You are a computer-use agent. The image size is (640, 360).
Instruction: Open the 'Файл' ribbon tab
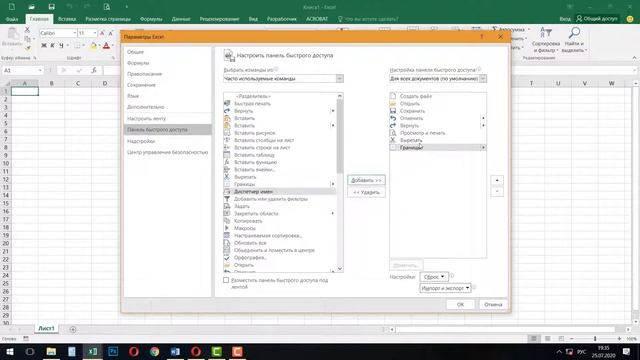(12, 19)
